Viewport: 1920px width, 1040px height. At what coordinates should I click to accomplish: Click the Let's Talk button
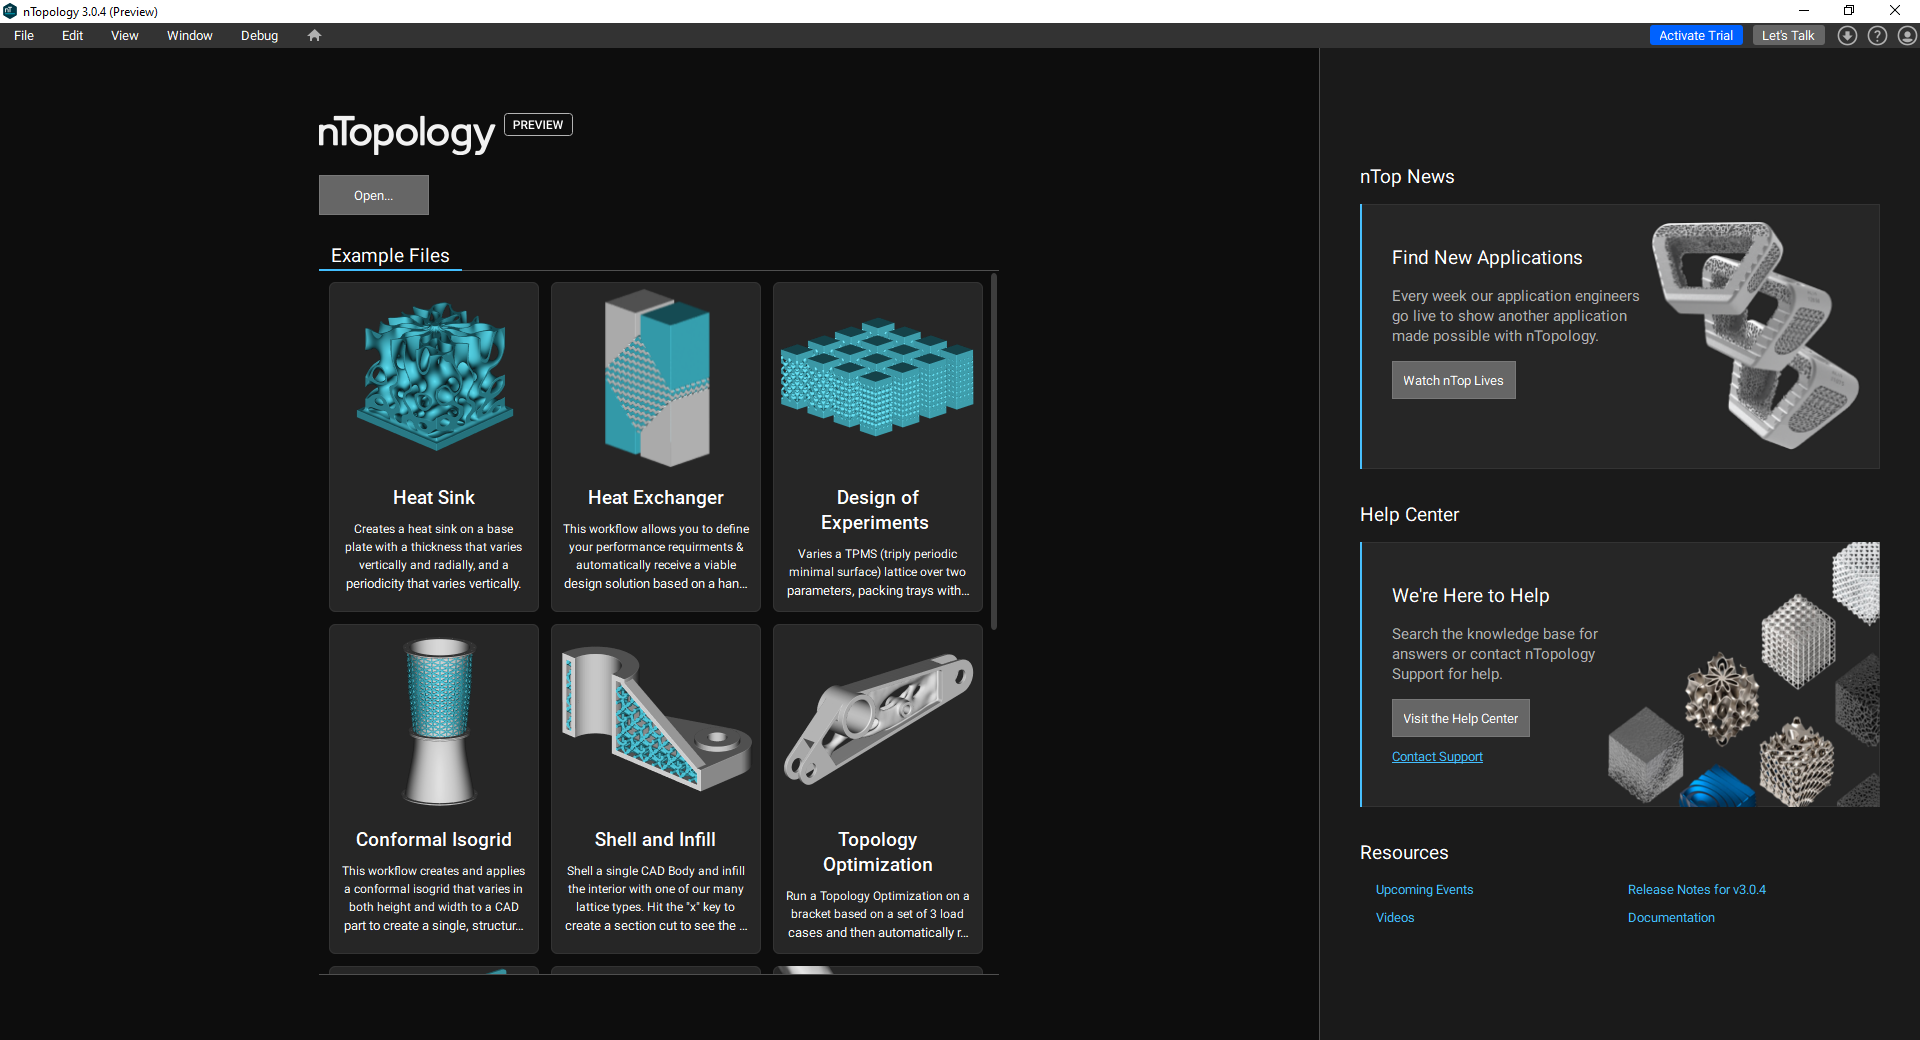pyautogui.click(x=1787, y=35)
